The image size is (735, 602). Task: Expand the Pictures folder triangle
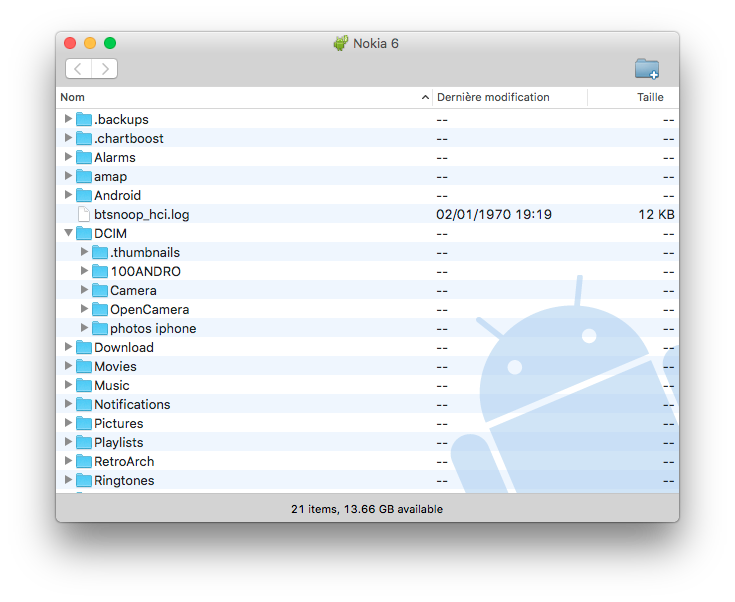coord(68,422)
